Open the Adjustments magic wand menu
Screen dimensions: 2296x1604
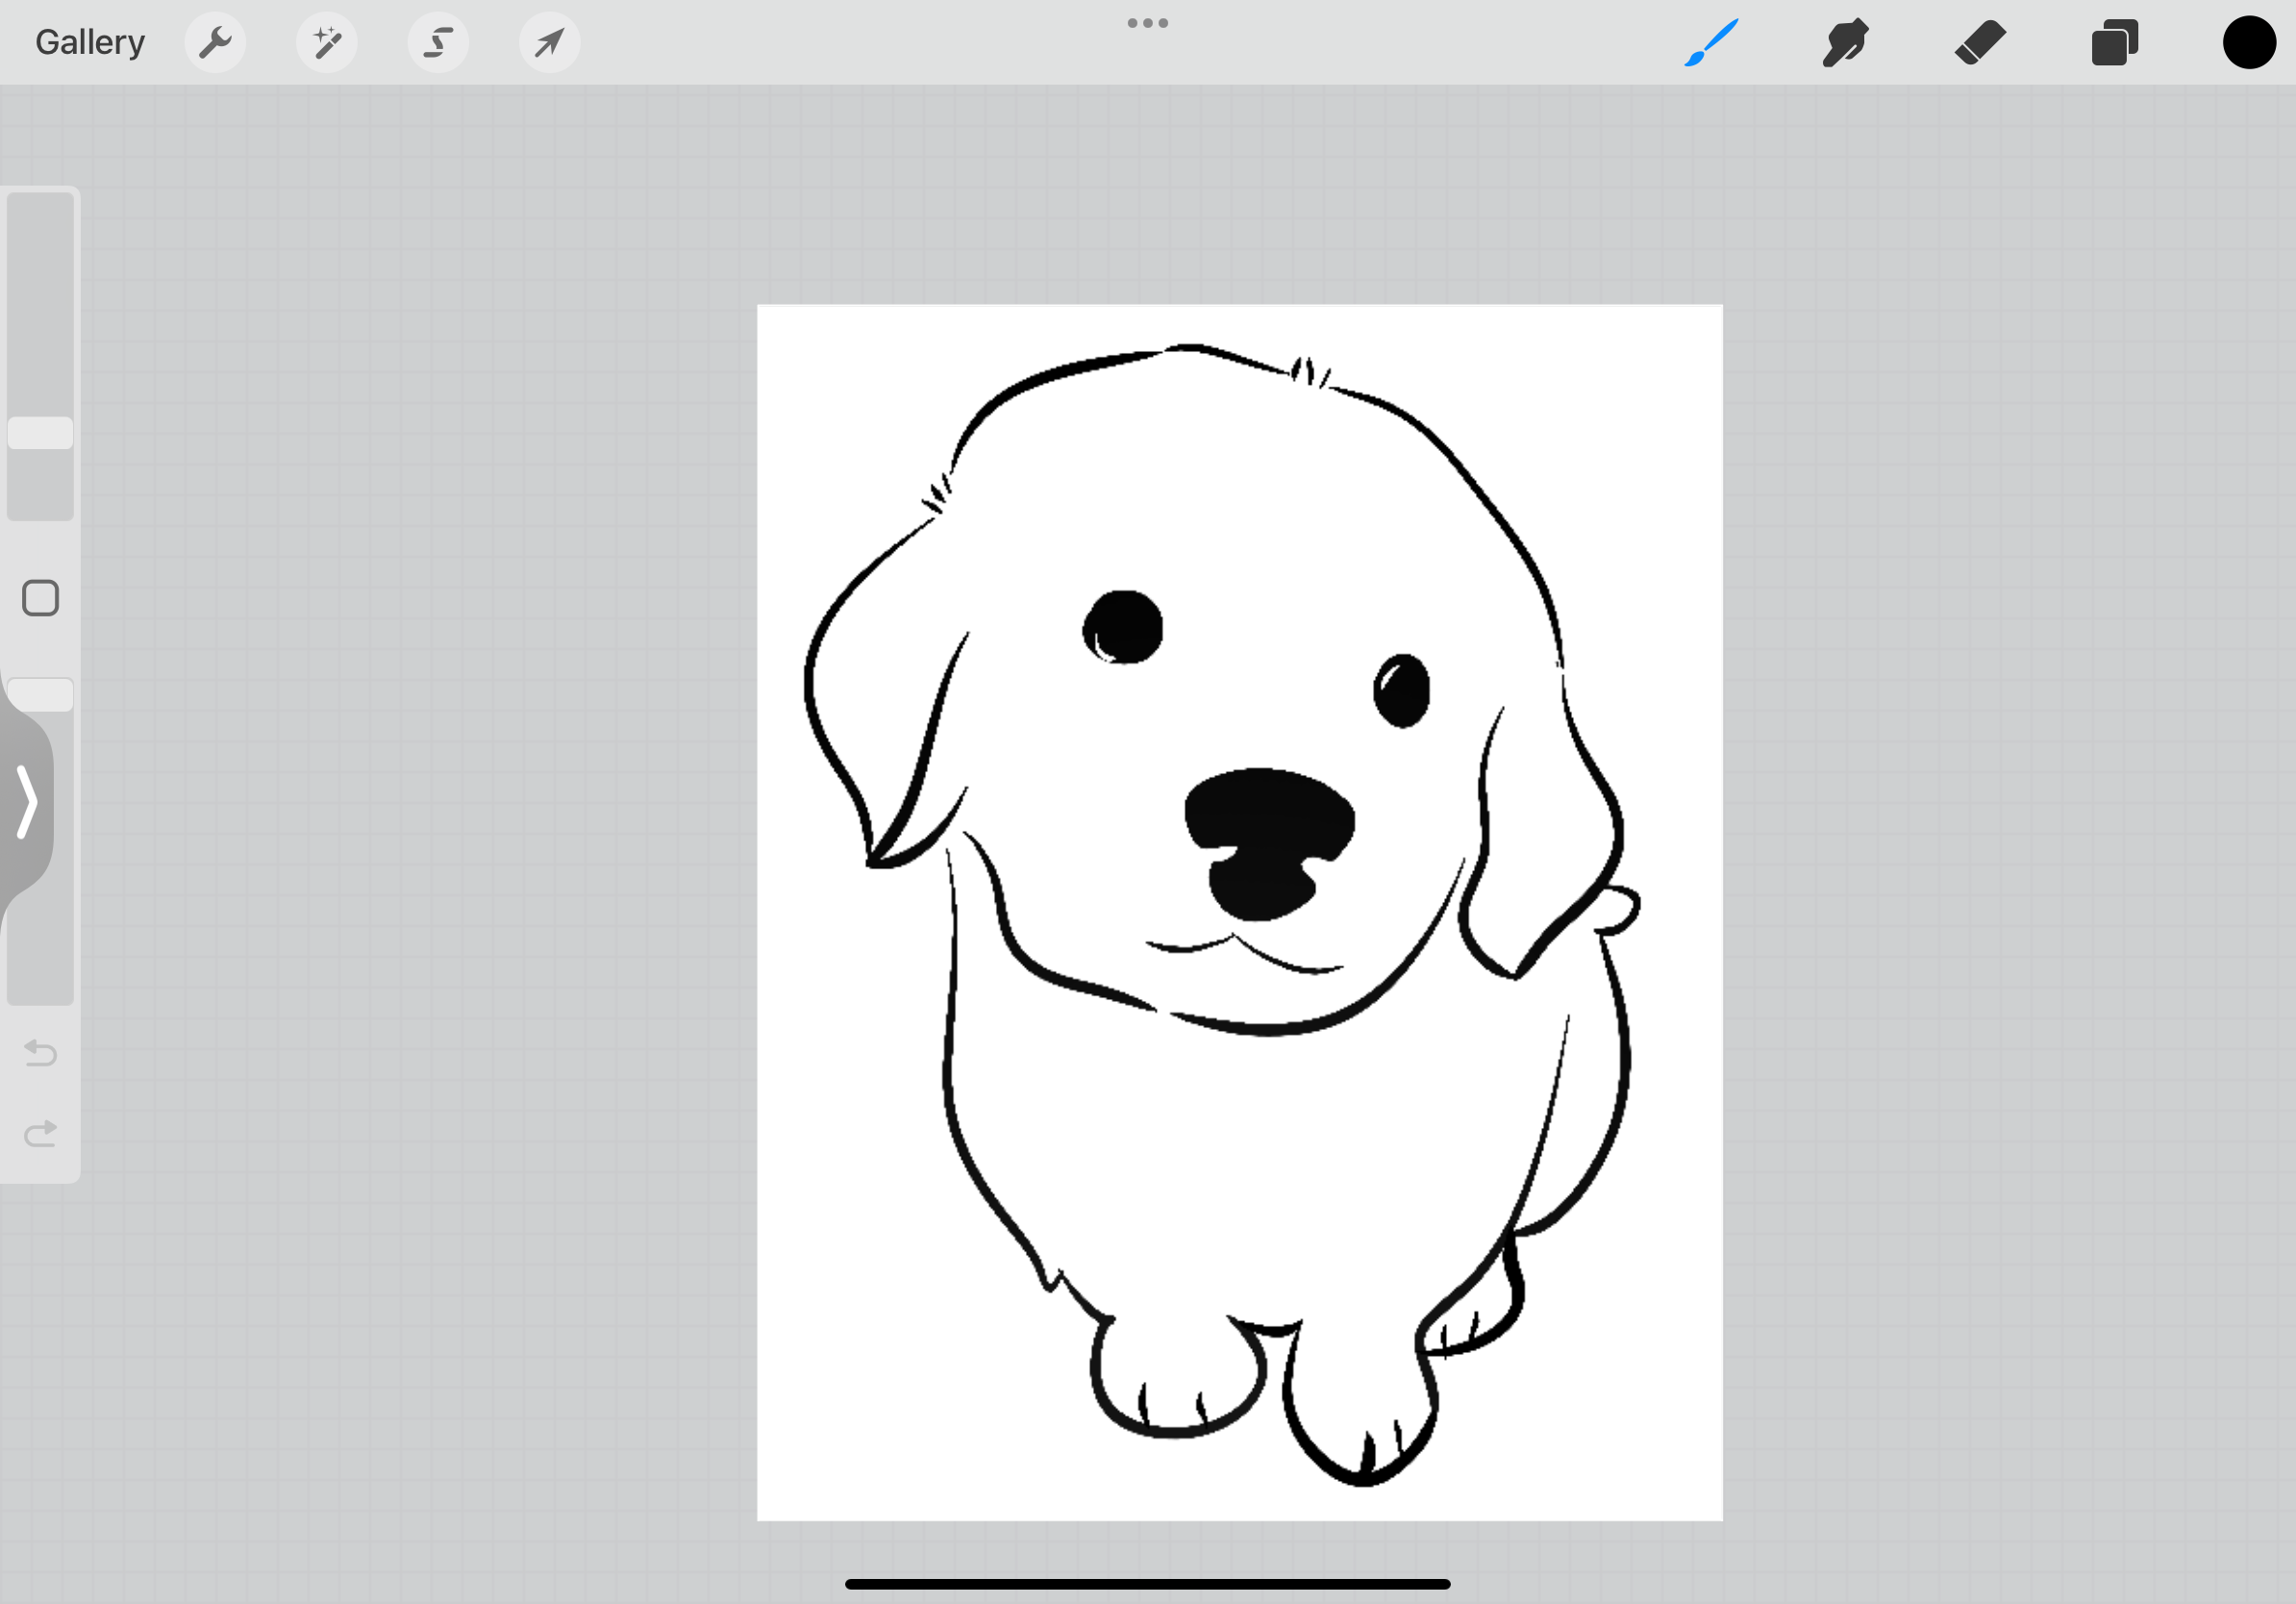tap(327, 42)
